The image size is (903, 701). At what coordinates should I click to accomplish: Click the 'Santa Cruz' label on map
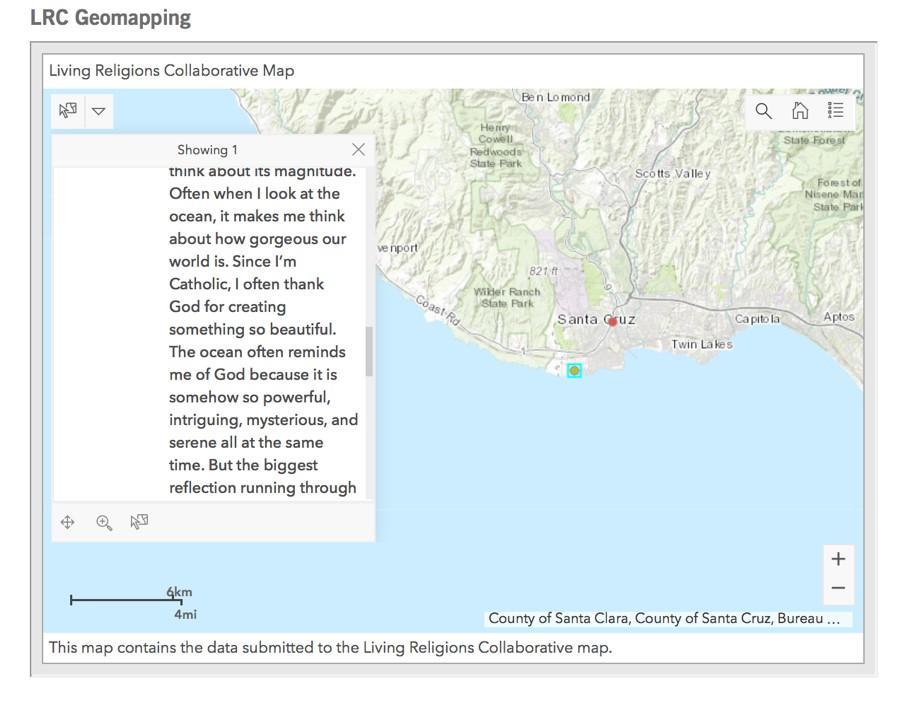[595, 320]
